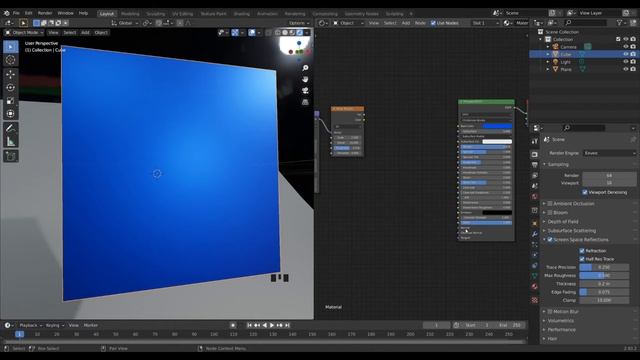Select the Rotate tool
This screenshot has width=640, height=360.
click(11, 87)
